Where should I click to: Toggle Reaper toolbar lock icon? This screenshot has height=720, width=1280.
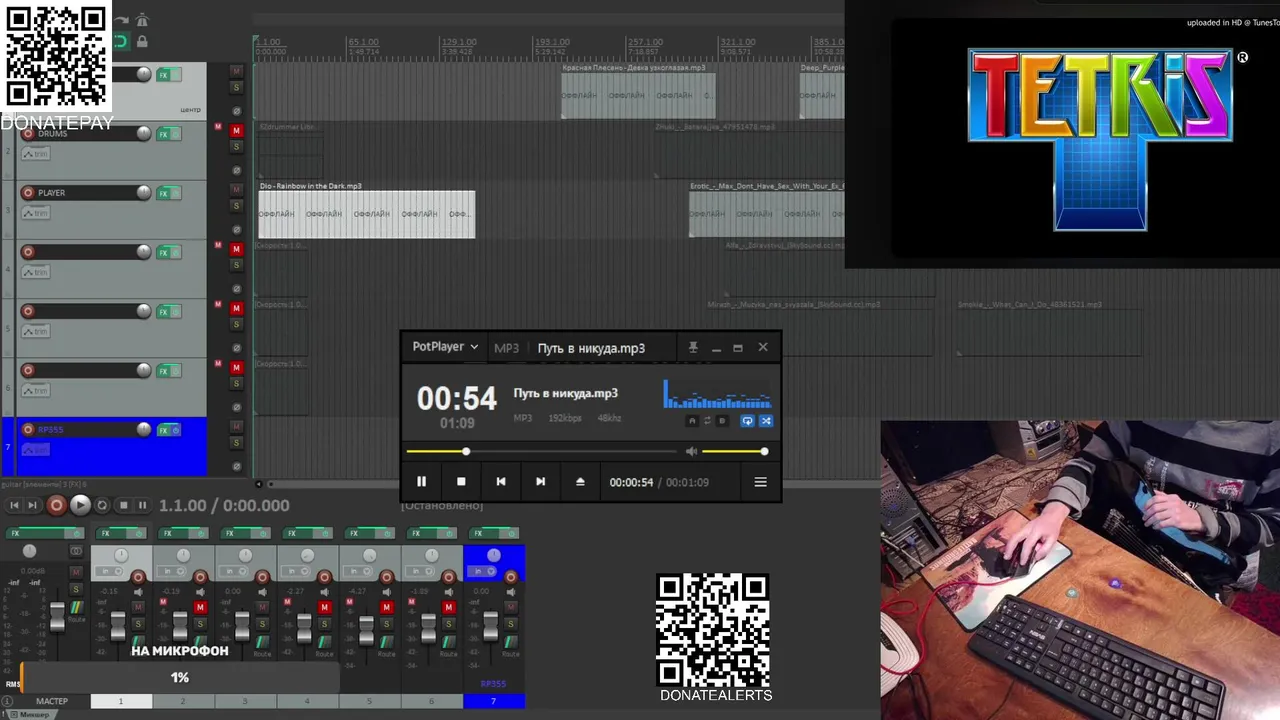tap(142, 42)
